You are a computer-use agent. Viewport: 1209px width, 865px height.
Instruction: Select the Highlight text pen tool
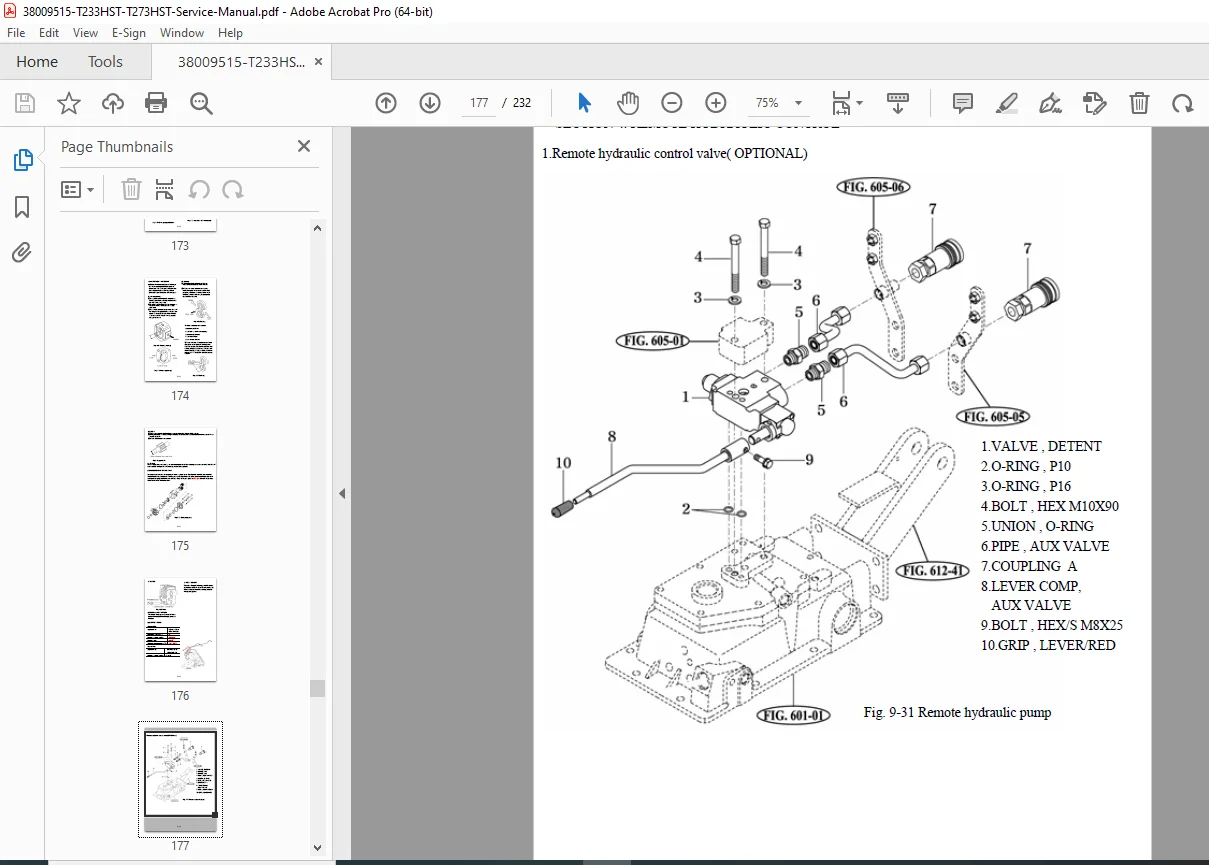click(1007, 103)
